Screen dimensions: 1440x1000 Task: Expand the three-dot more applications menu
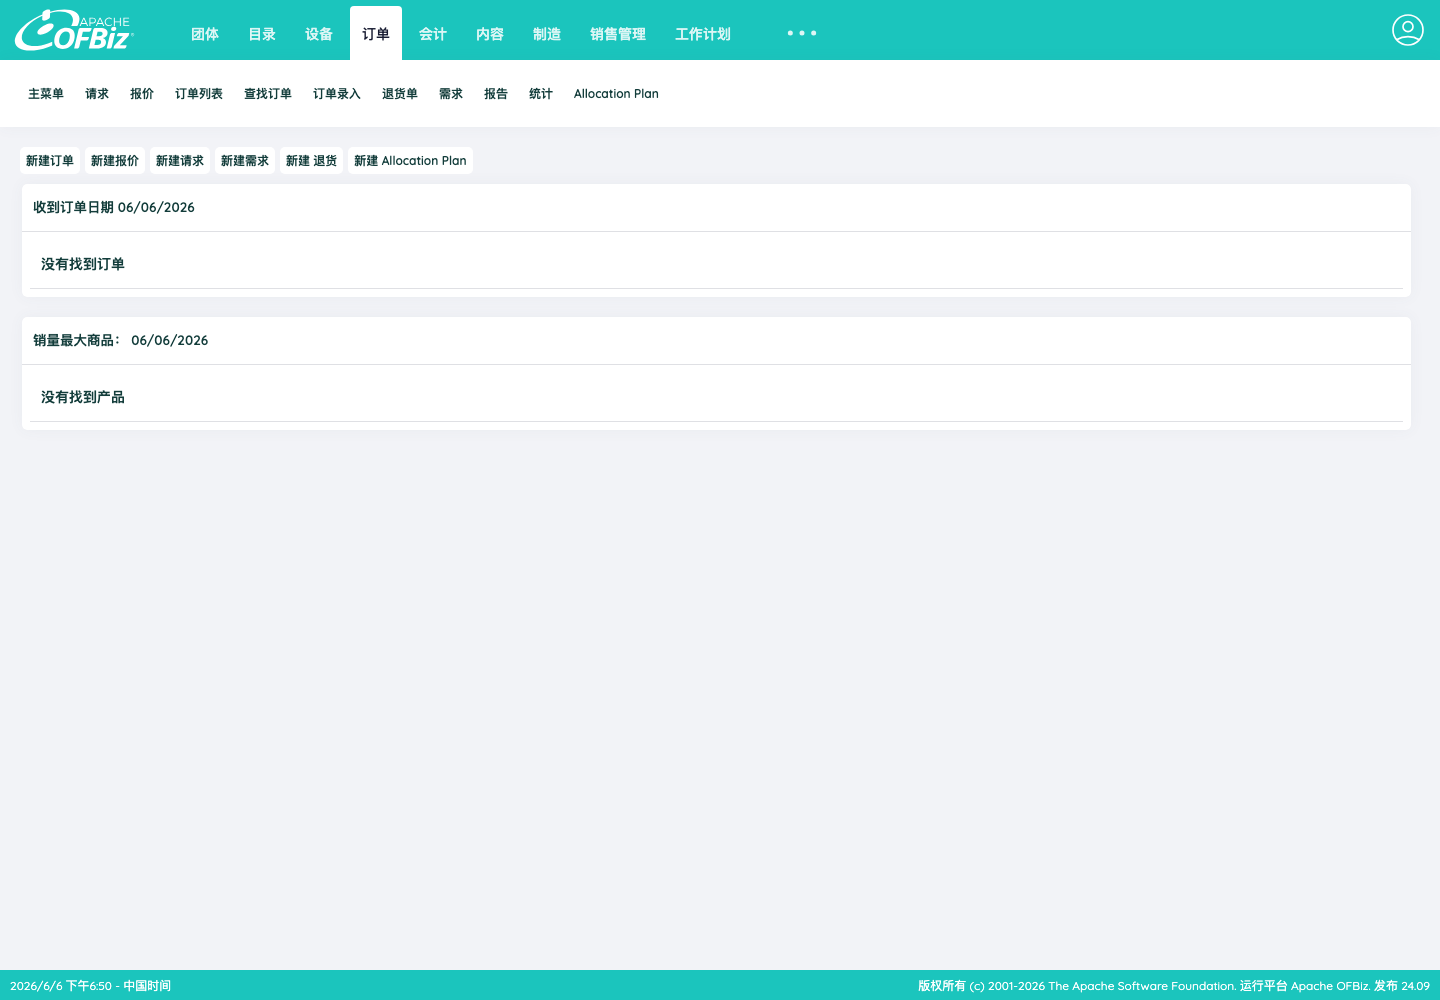point(801,33)
